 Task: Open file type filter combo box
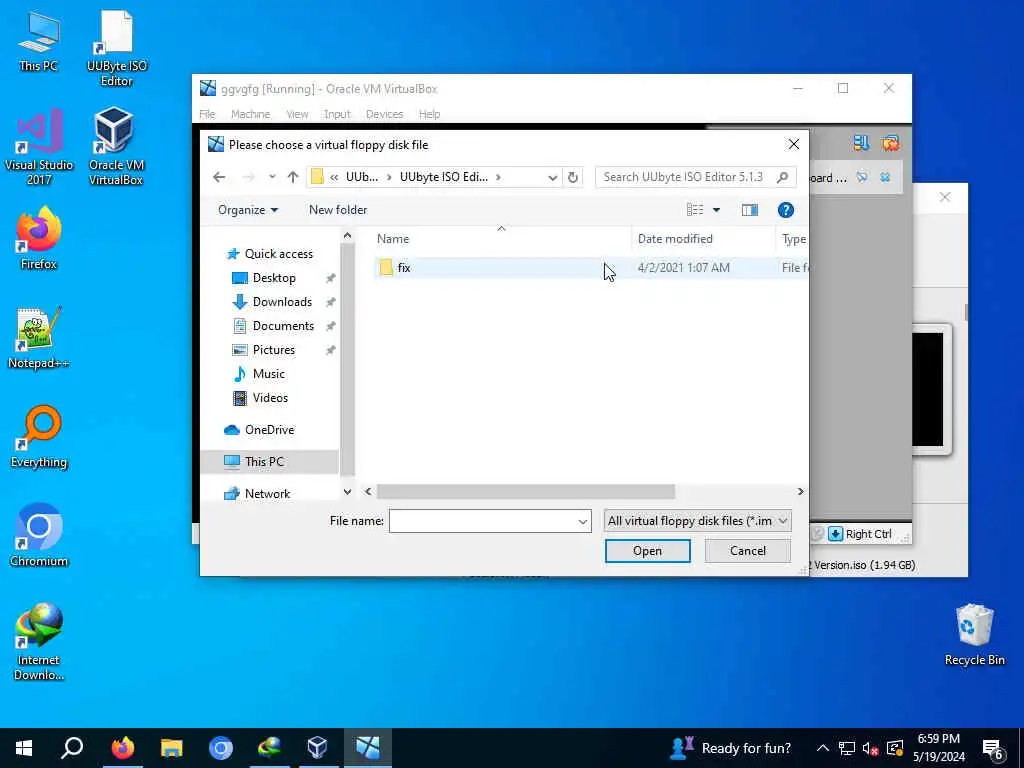click(x=697, y=521)
